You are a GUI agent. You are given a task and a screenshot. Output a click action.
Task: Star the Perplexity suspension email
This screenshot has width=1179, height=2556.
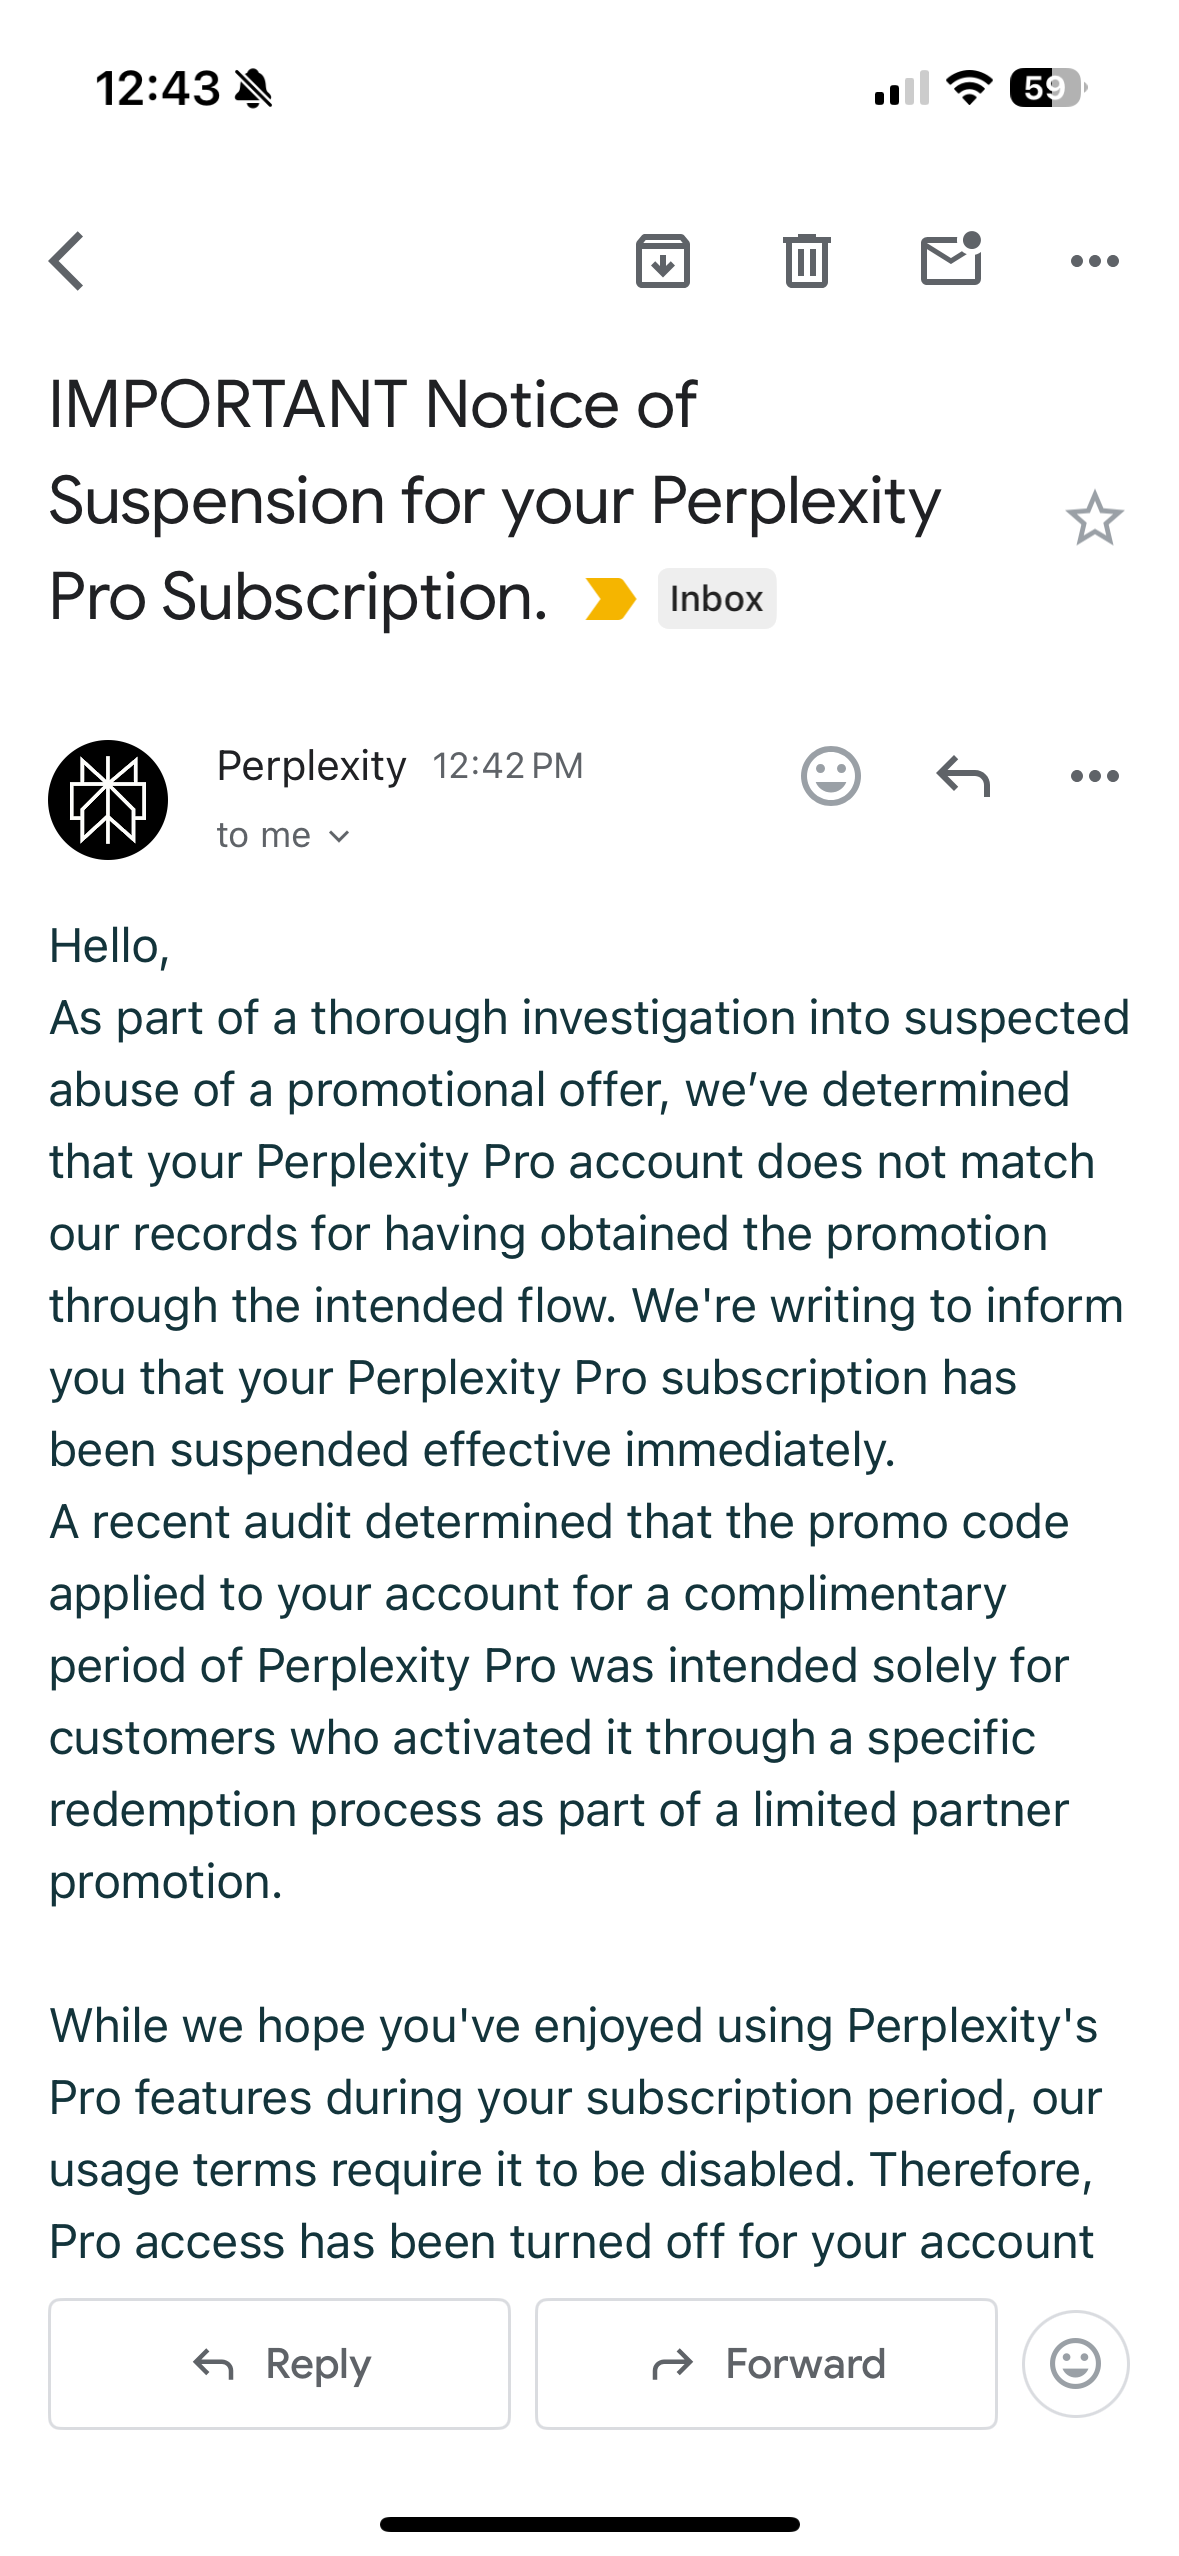1094,518
